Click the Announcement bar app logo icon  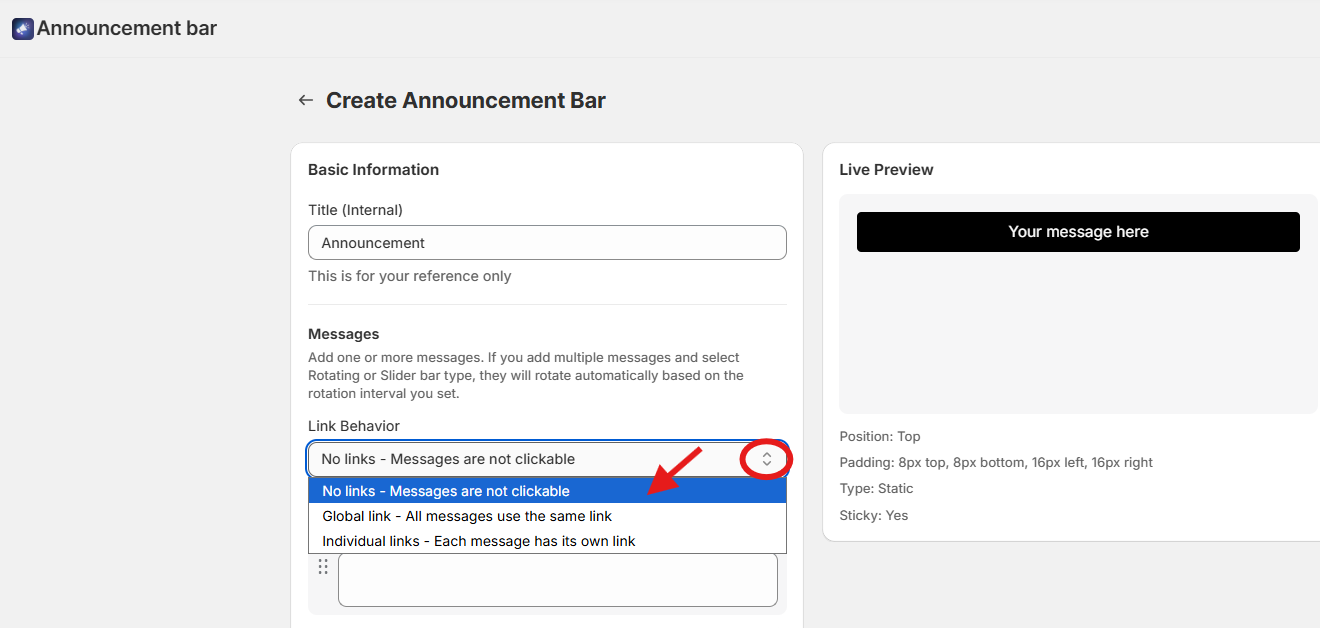(22, 29)
